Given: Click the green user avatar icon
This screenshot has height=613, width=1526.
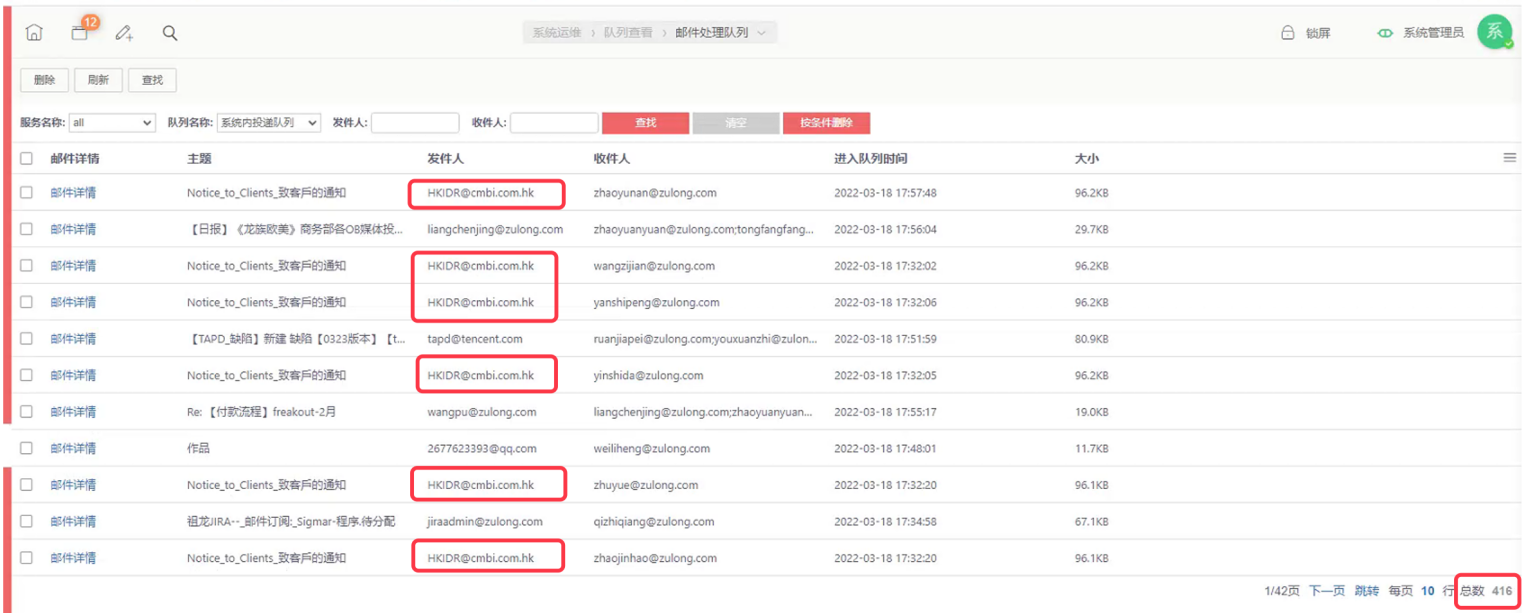Looking at the screenshot, I should (1494, 32).
